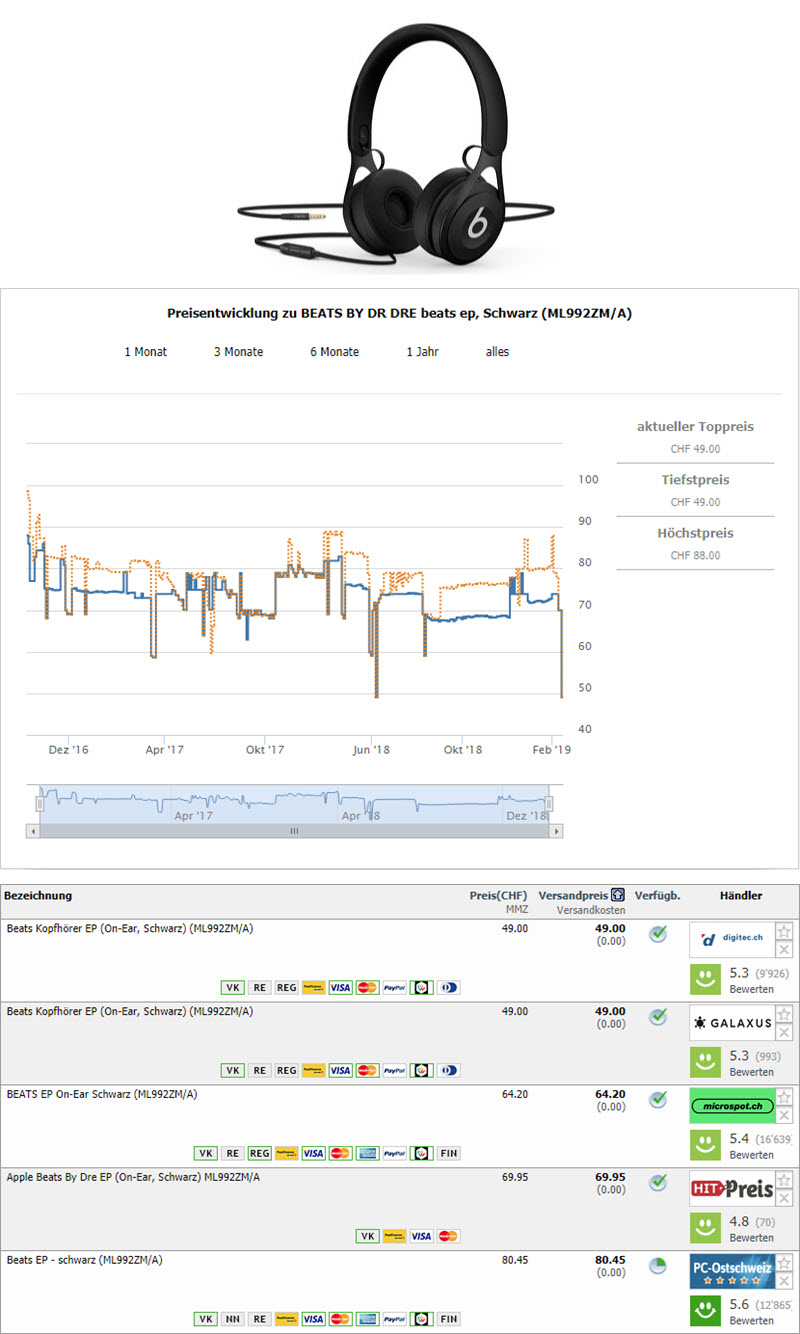Click the FIN payment badge for microspot.ch

click(449, 1153)
